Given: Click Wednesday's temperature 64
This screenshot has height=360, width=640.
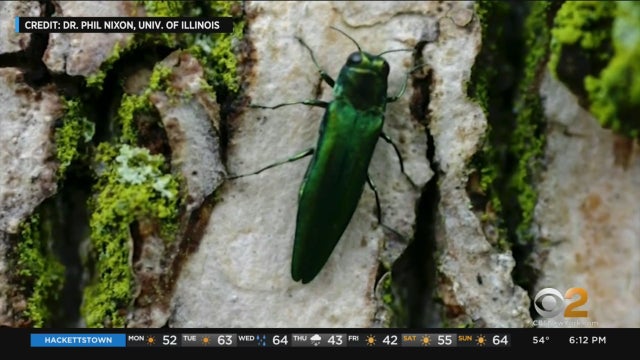Looking at the screenshot, I should coord(280,340).
